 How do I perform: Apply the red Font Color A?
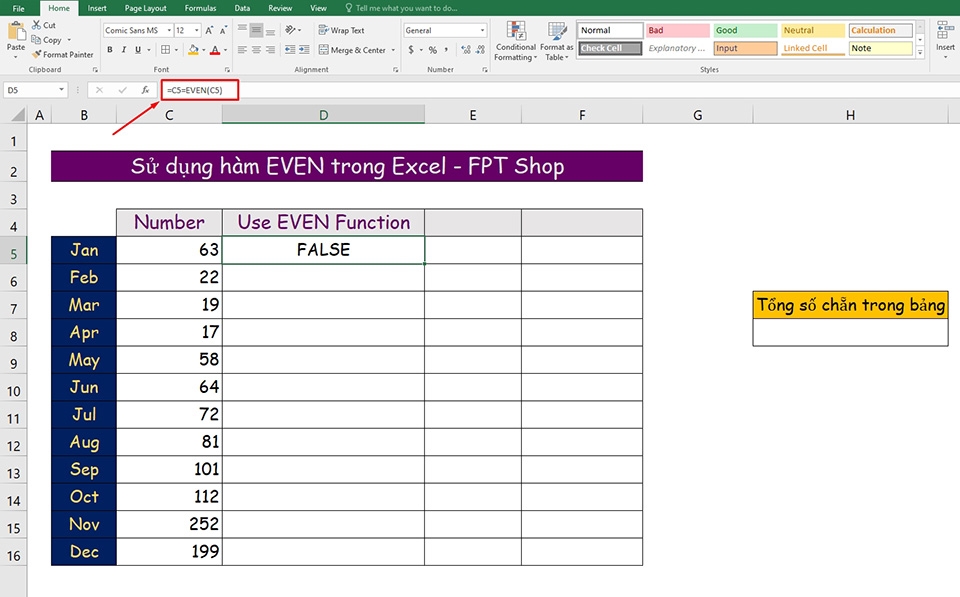click(215, 50)
